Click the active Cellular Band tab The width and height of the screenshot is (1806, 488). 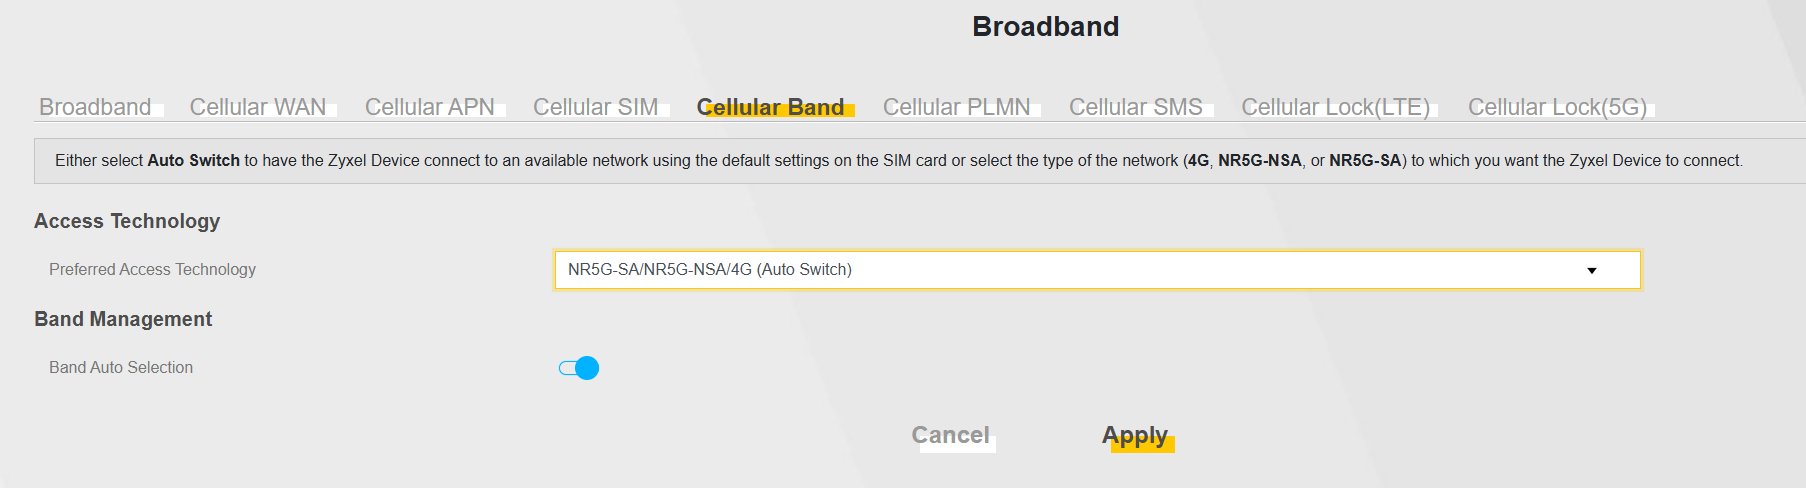click(x=771, y=107)
